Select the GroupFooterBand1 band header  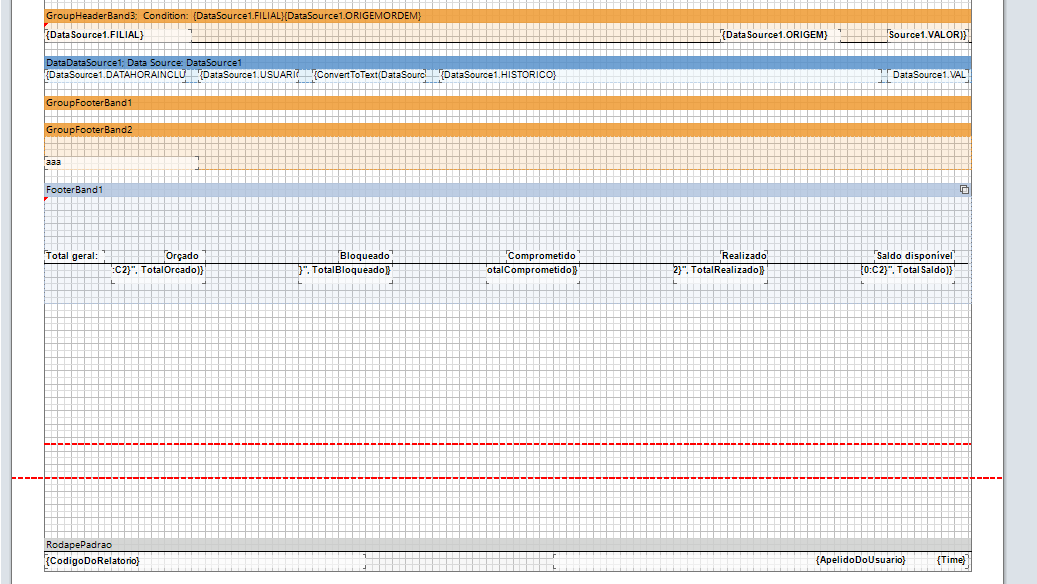pos(508,103)
